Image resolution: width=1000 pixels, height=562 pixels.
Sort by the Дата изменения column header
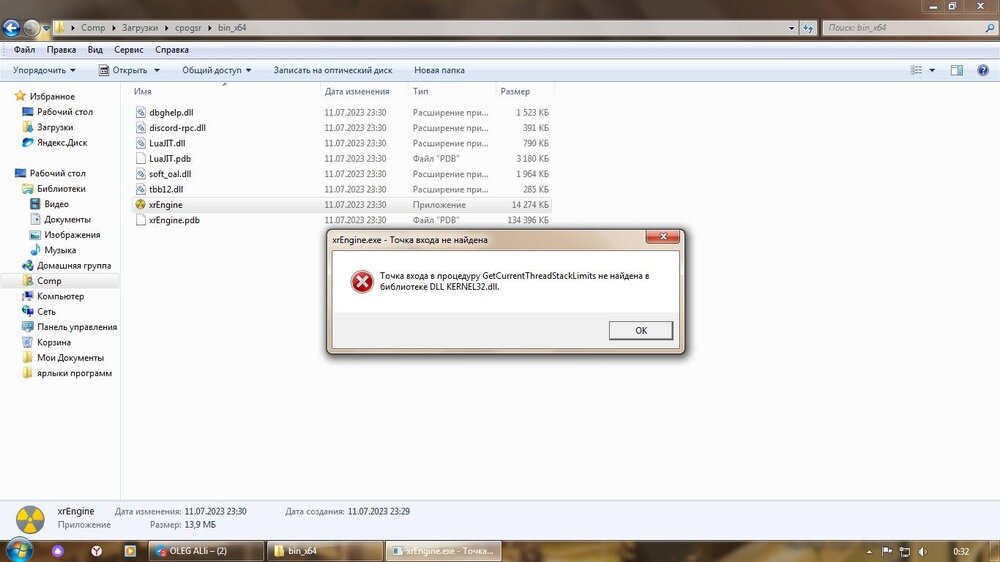(x=357, y=91)
